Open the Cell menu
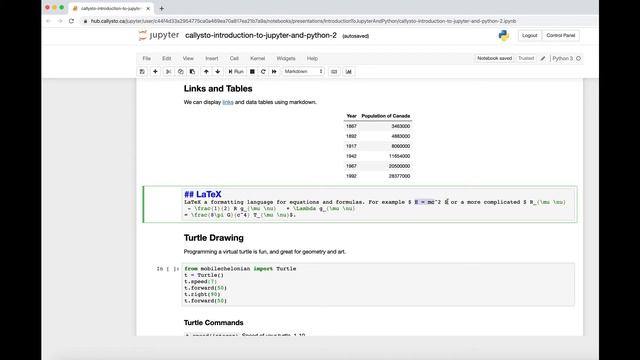This screenshot has height=360, width=640. click(234, 58)
